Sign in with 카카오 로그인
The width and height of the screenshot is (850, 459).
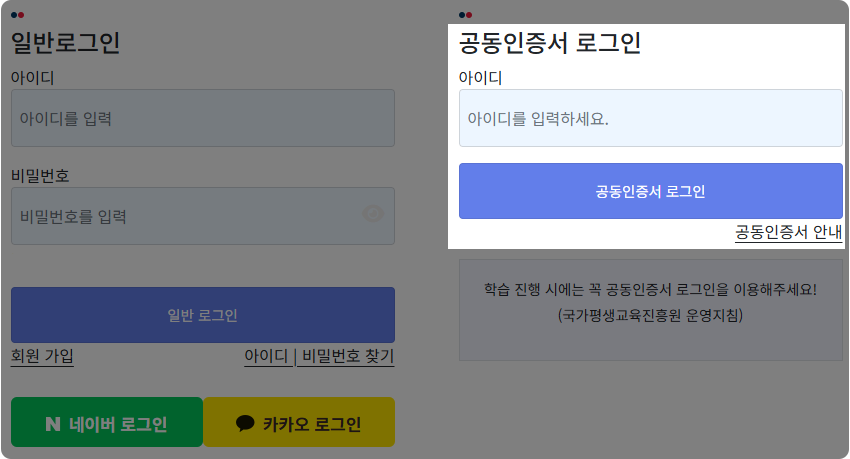[299, 422]
